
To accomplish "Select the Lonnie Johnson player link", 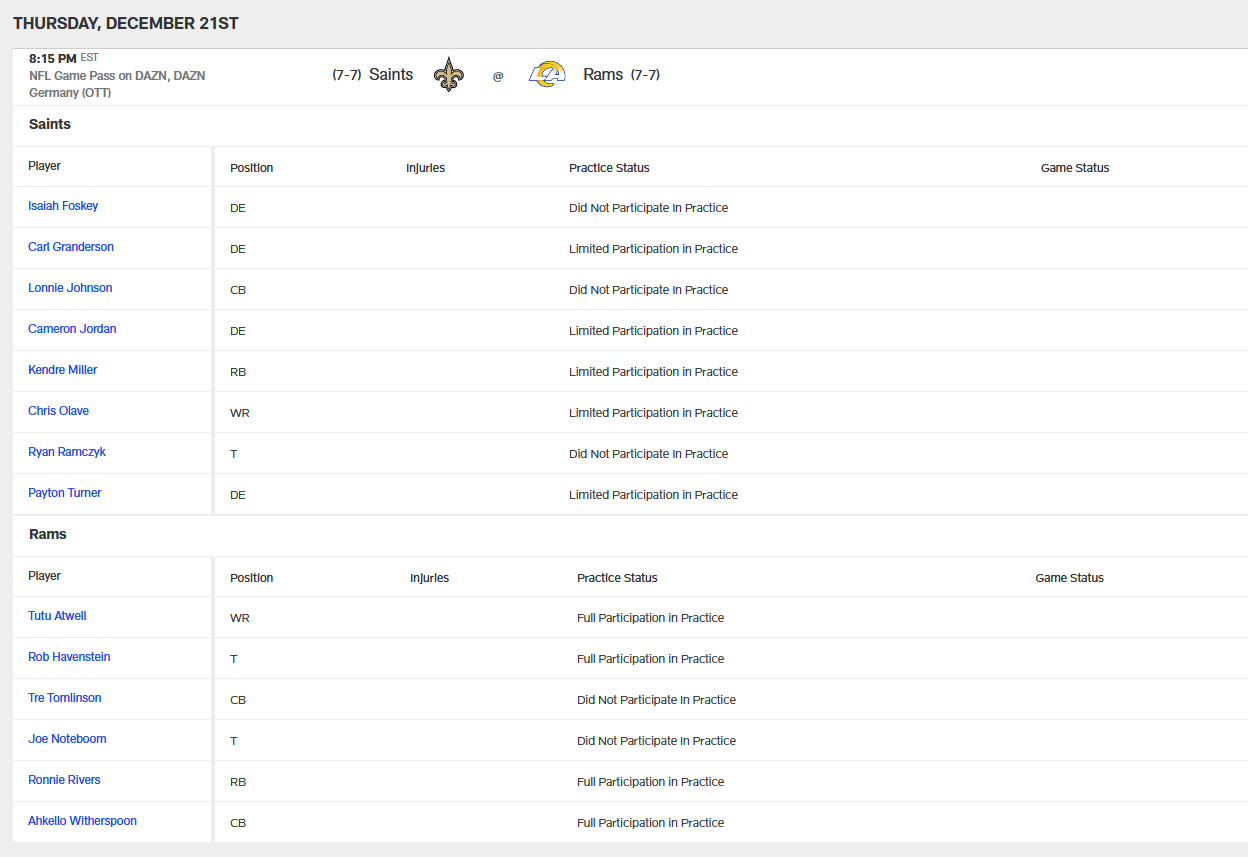I will pos(70,288).
